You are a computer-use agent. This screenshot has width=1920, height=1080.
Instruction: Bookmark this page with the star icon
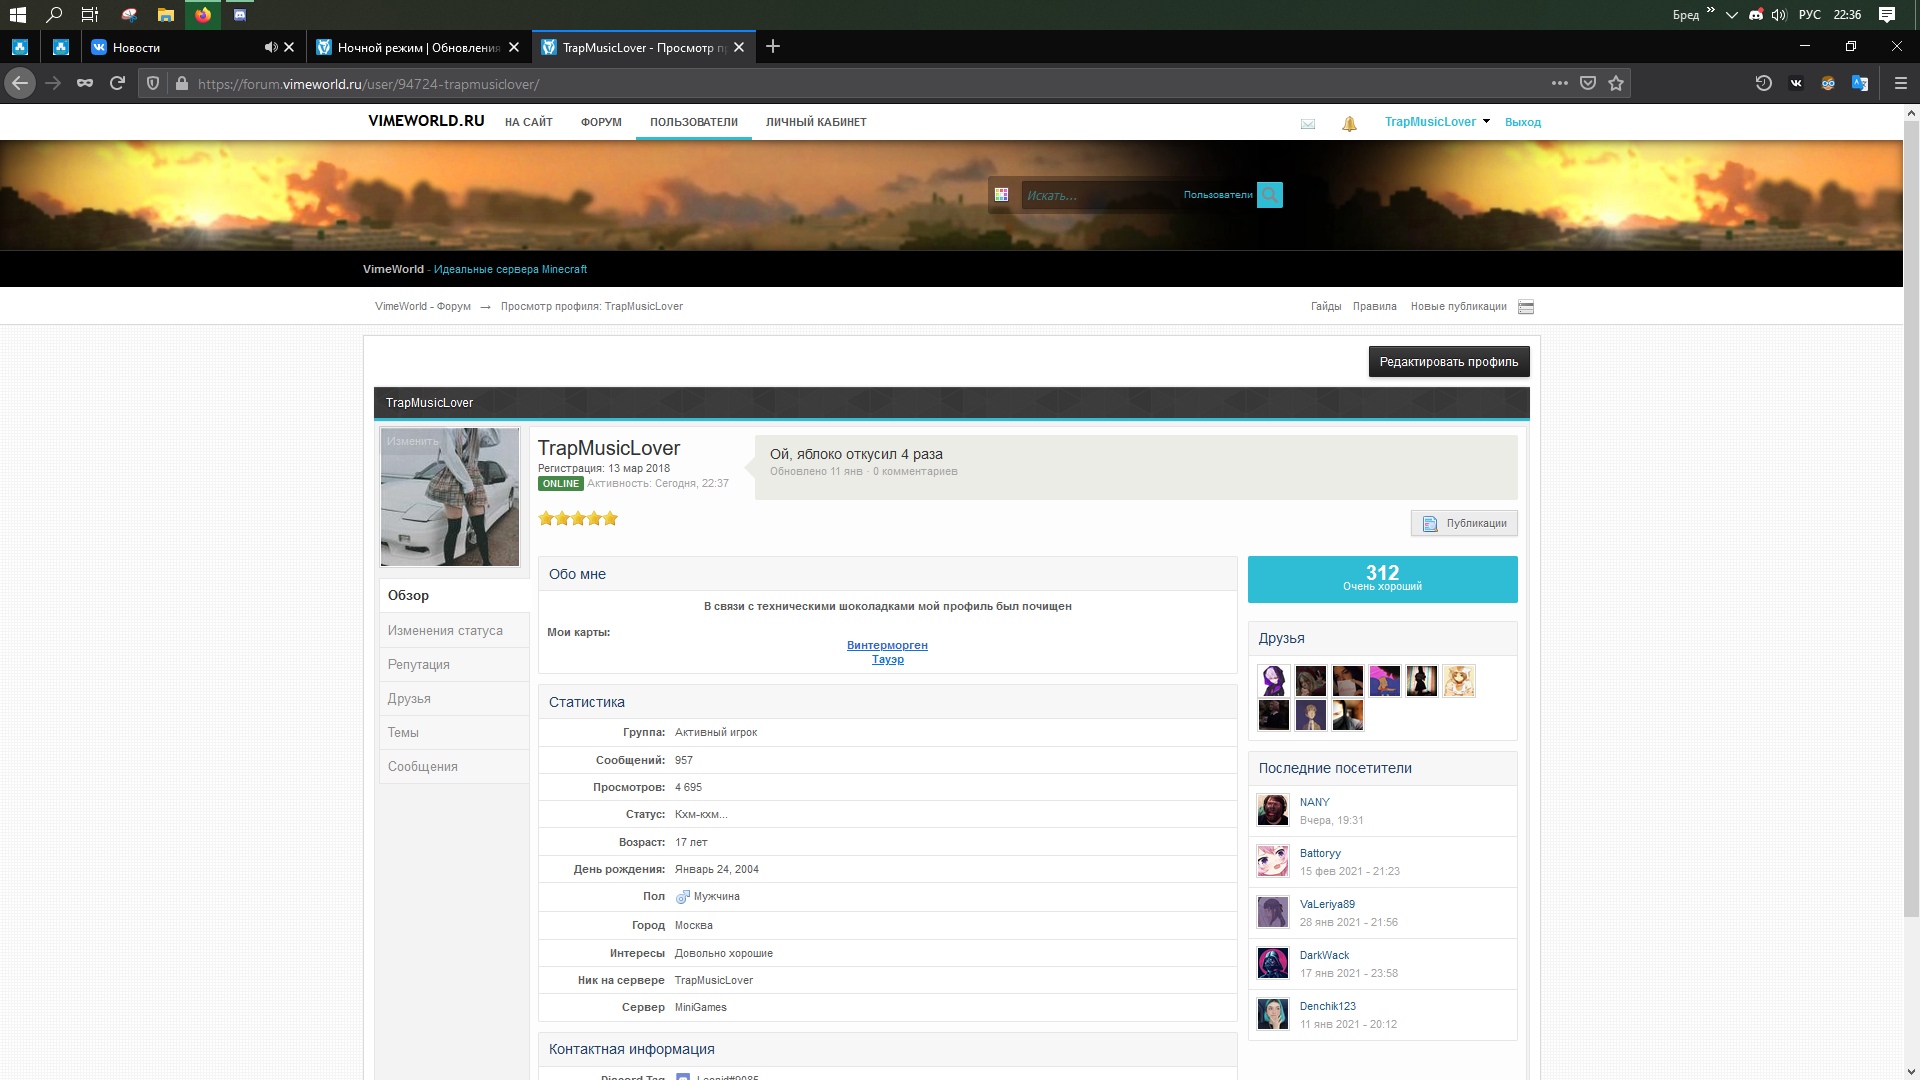coord(1616,83)
